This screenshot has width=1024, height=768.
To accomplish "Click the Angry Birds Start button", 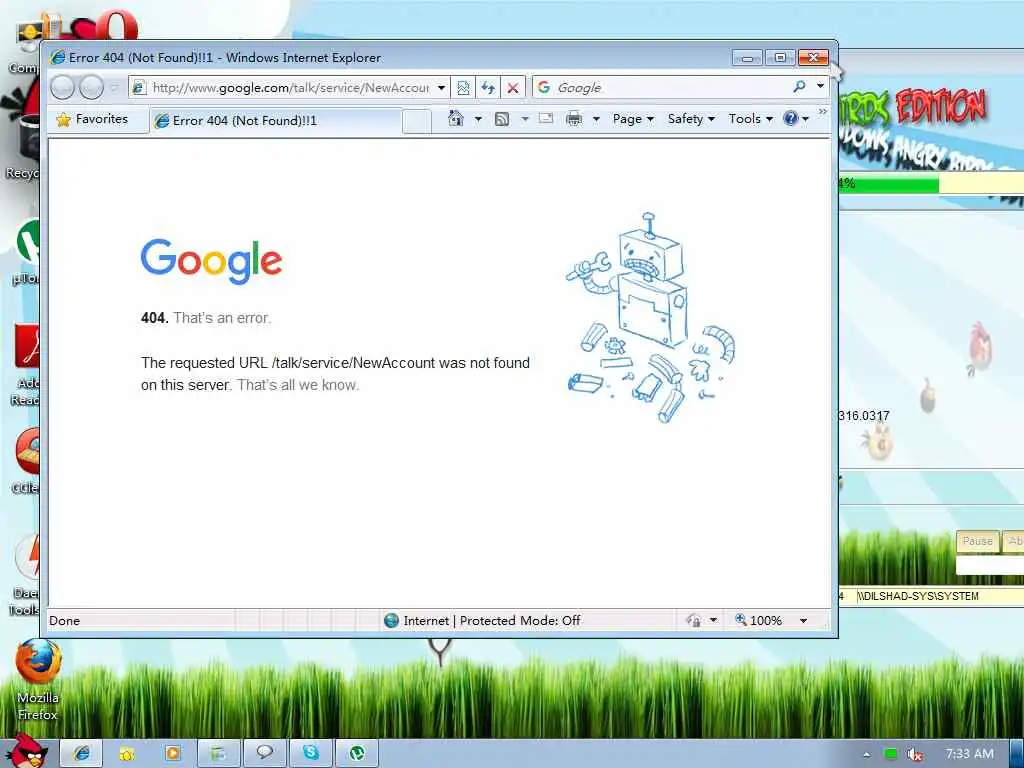I will pyautogui.click(x=26, y=752).
